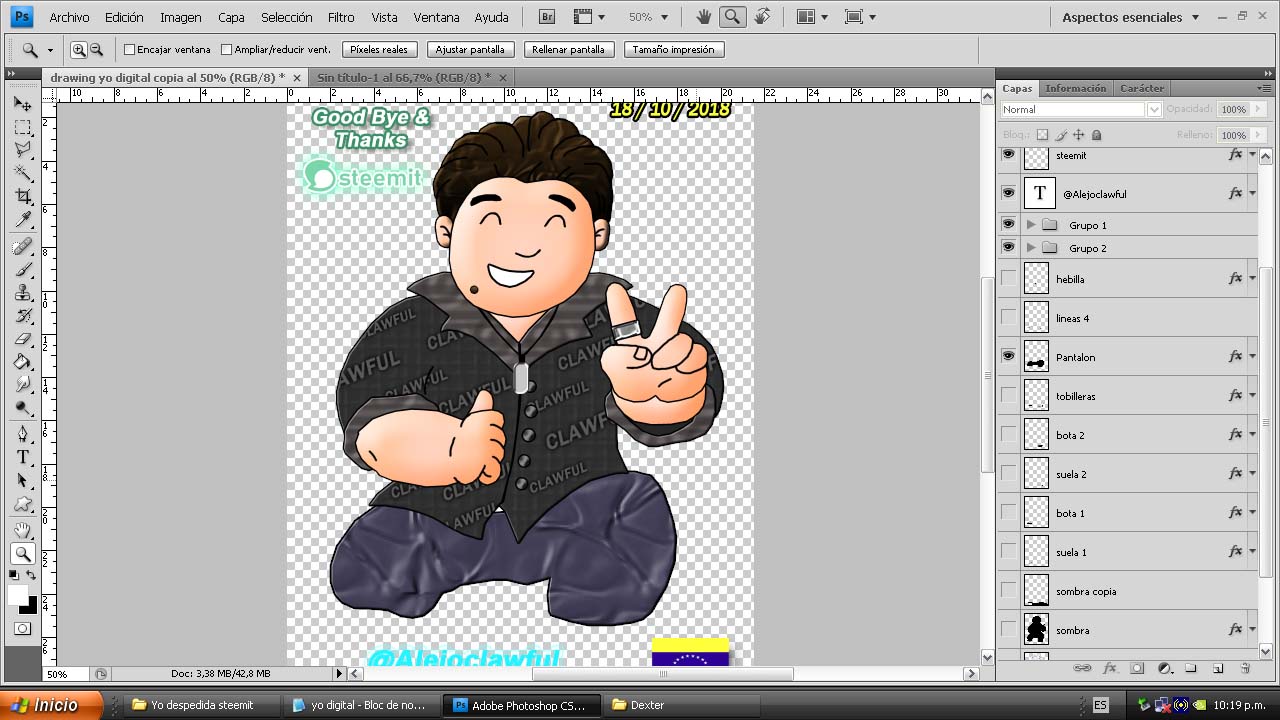The height and width of the screenshot is (720, 1280).
Task: Expand effects on the Pantalon layer
Action: click(1252, 356)
